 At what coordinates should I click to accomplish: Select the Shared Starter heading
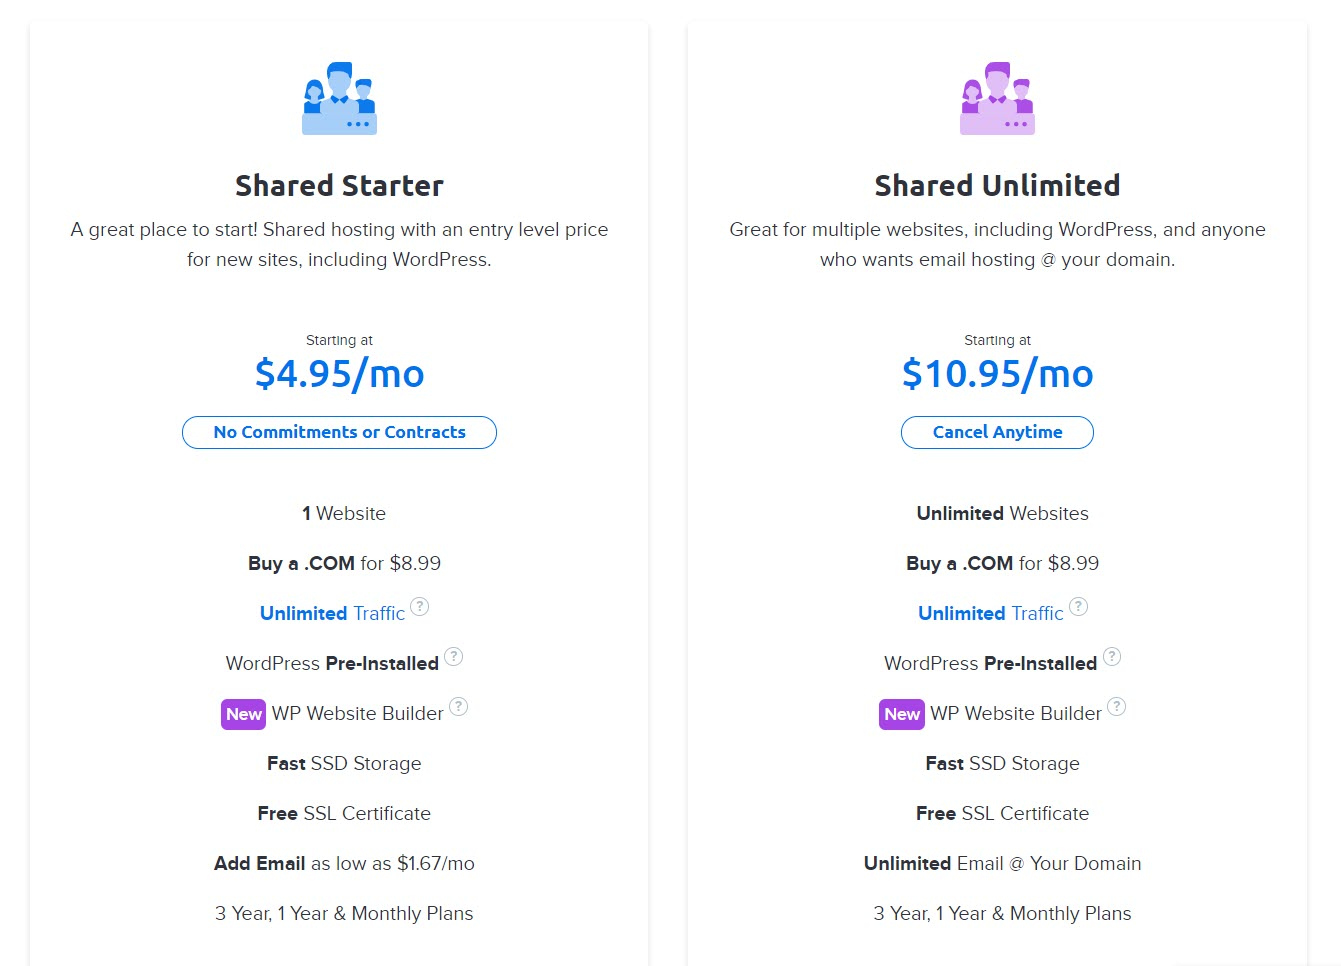click(x=339, y=186)
